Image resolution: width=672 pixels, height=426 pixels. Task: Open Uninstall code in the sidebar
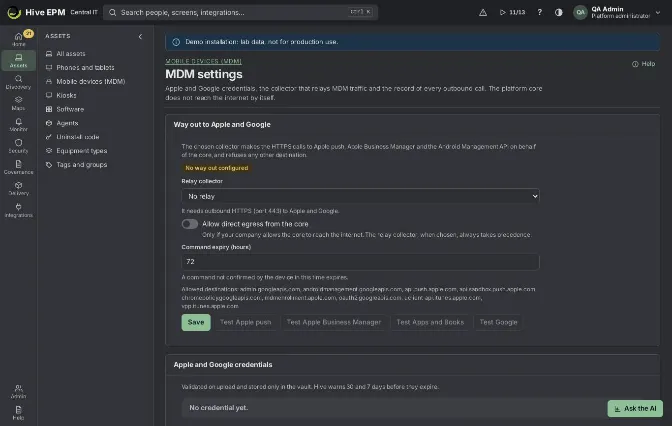coord(78,137)
